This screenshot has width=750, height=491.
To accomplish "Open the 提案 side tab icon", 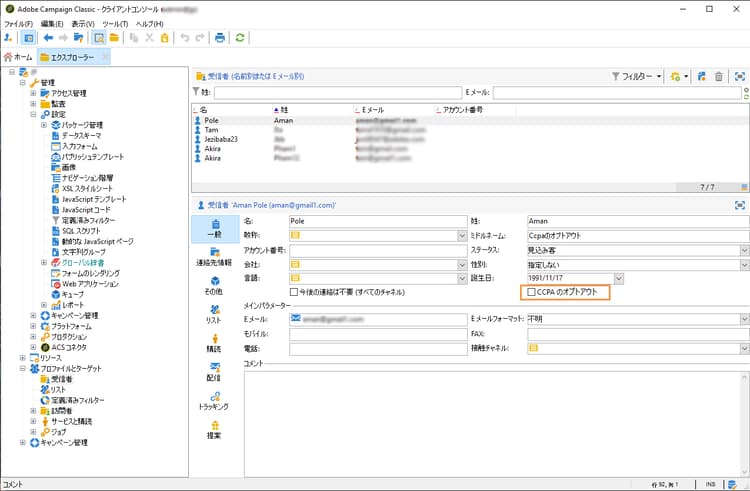I will 214,430.
